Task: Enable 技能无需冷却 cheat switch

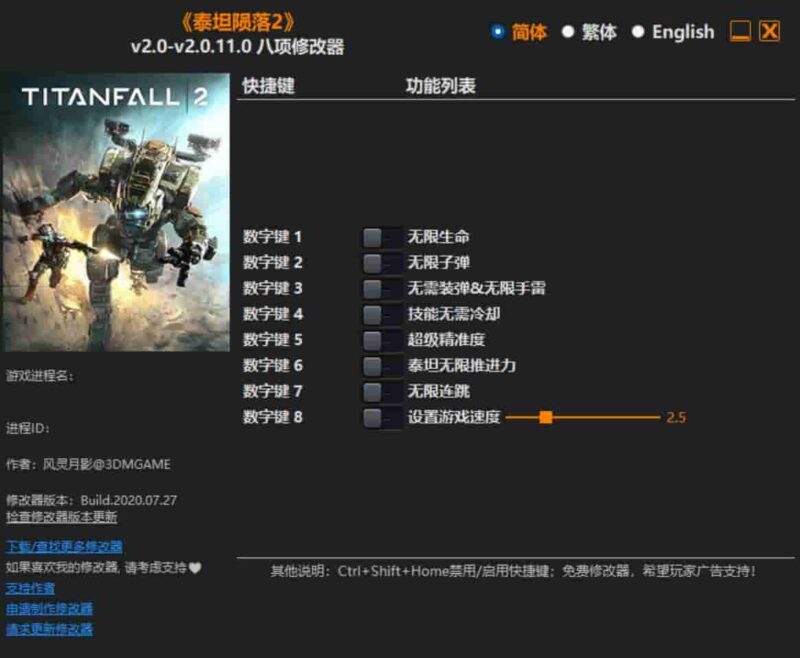Action: 375,314
